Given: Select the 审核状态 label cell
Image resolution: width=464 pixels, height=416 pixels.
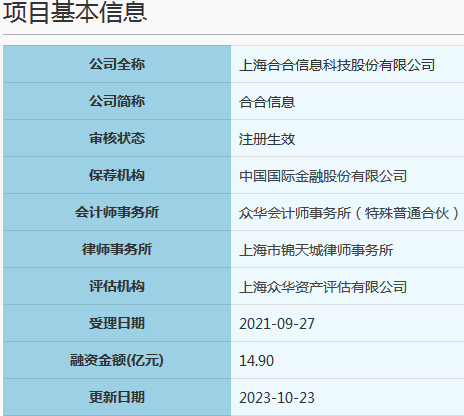Looking at the screenshot, I should (x=117, y=138).
